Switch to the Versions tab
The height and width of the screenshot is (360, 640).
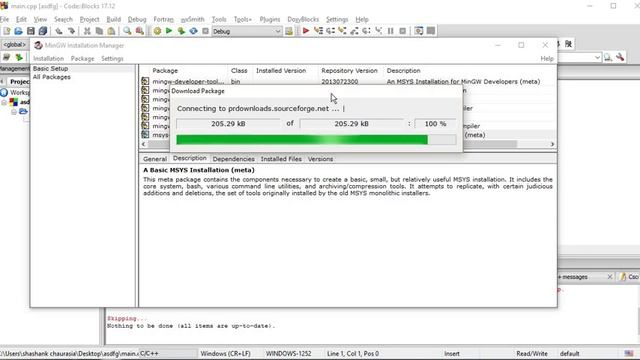coord(320,159)
